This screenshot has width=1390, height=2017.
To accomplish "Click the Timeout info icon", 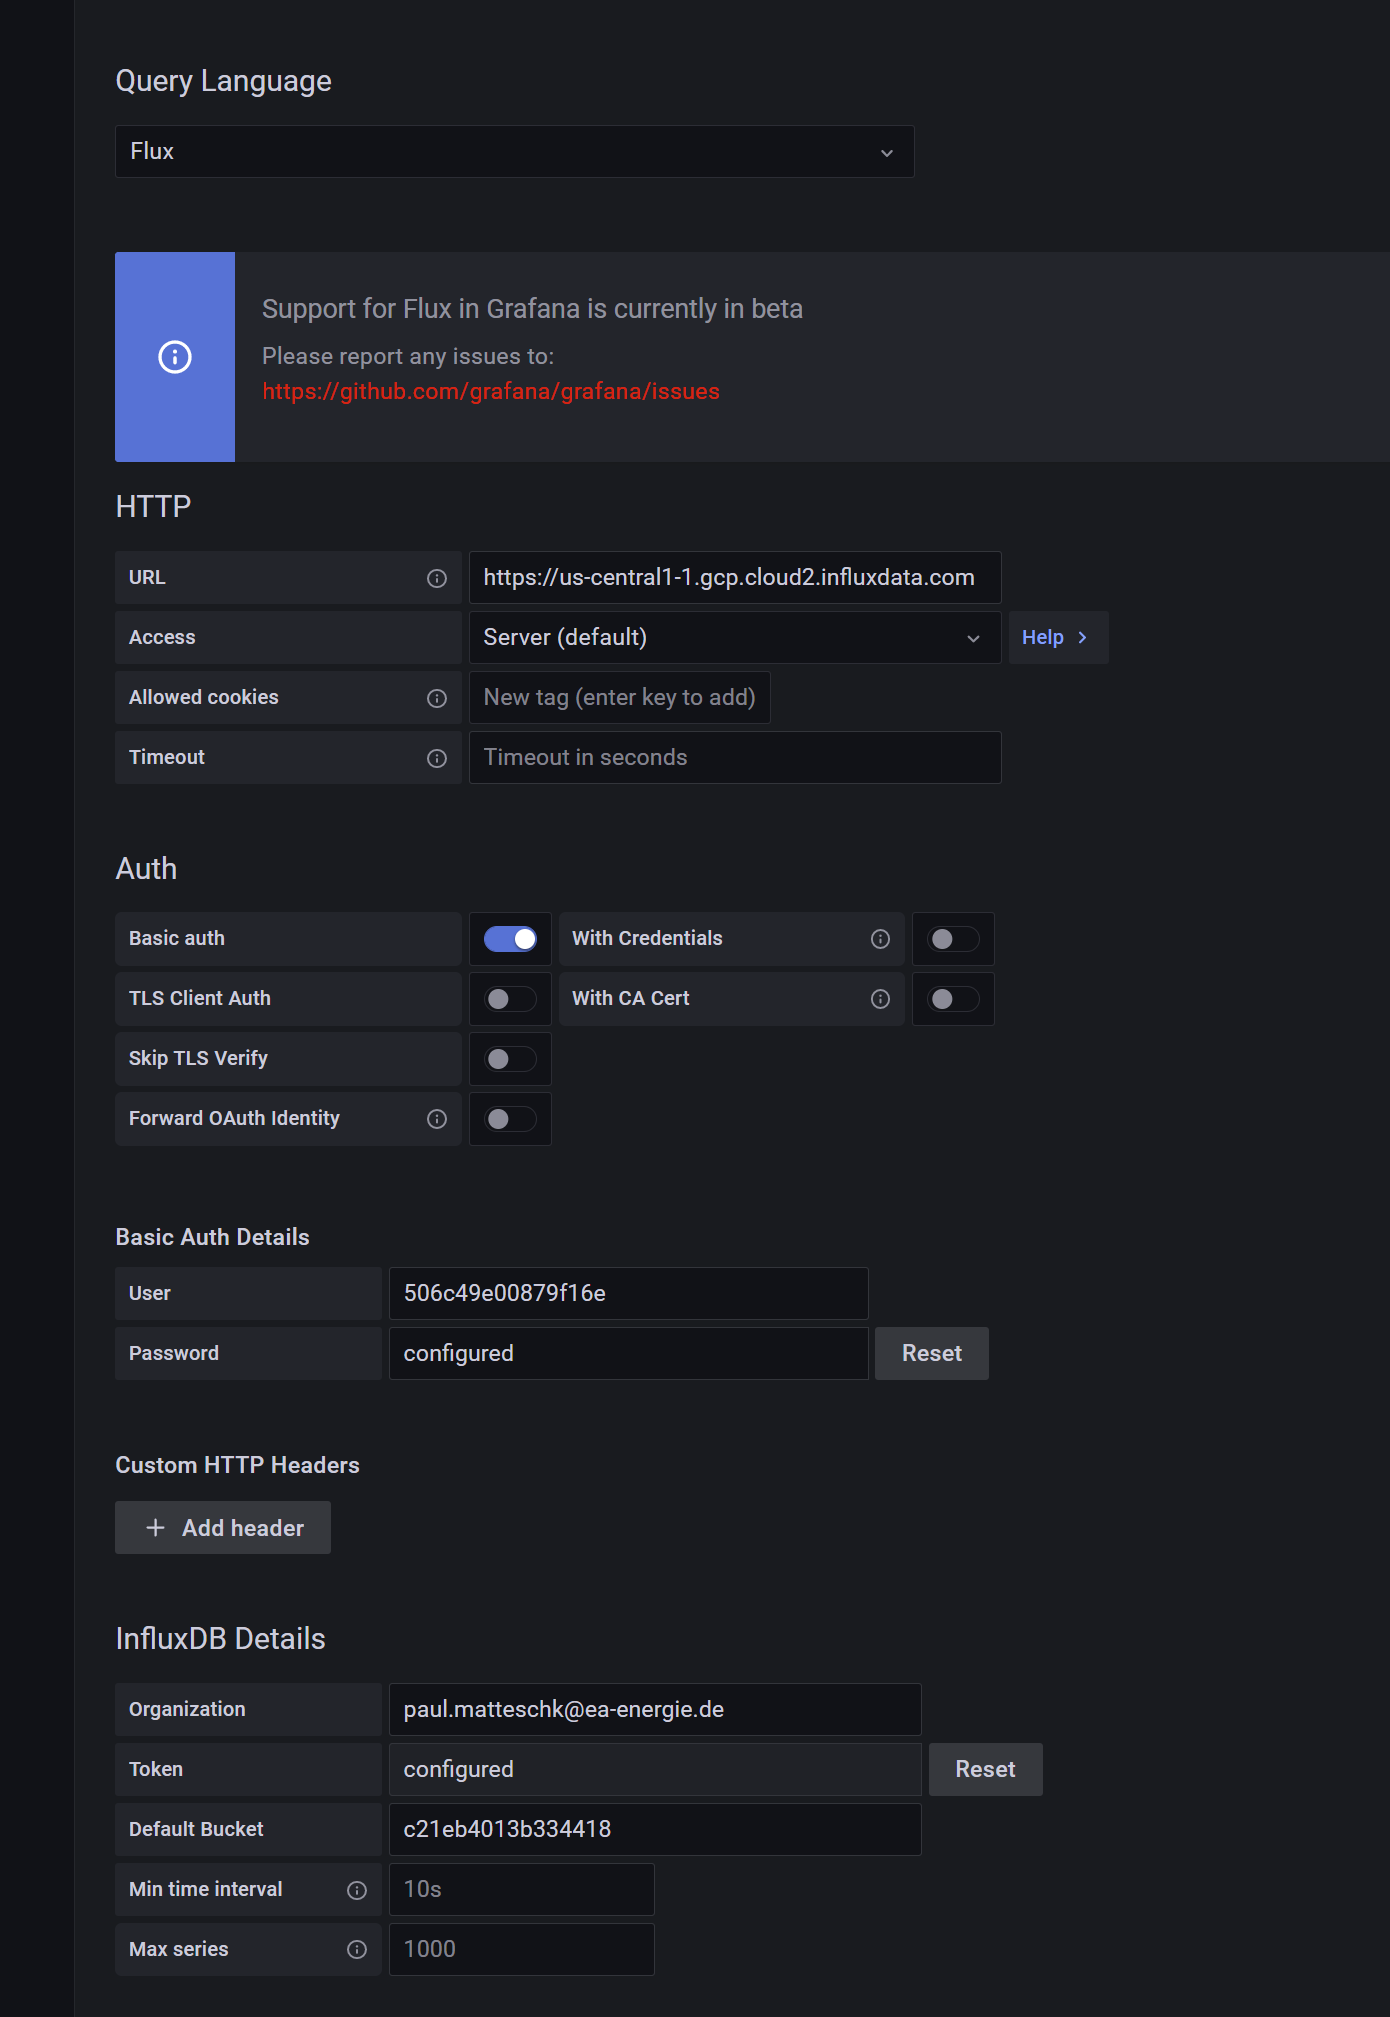I will point(437,758).
